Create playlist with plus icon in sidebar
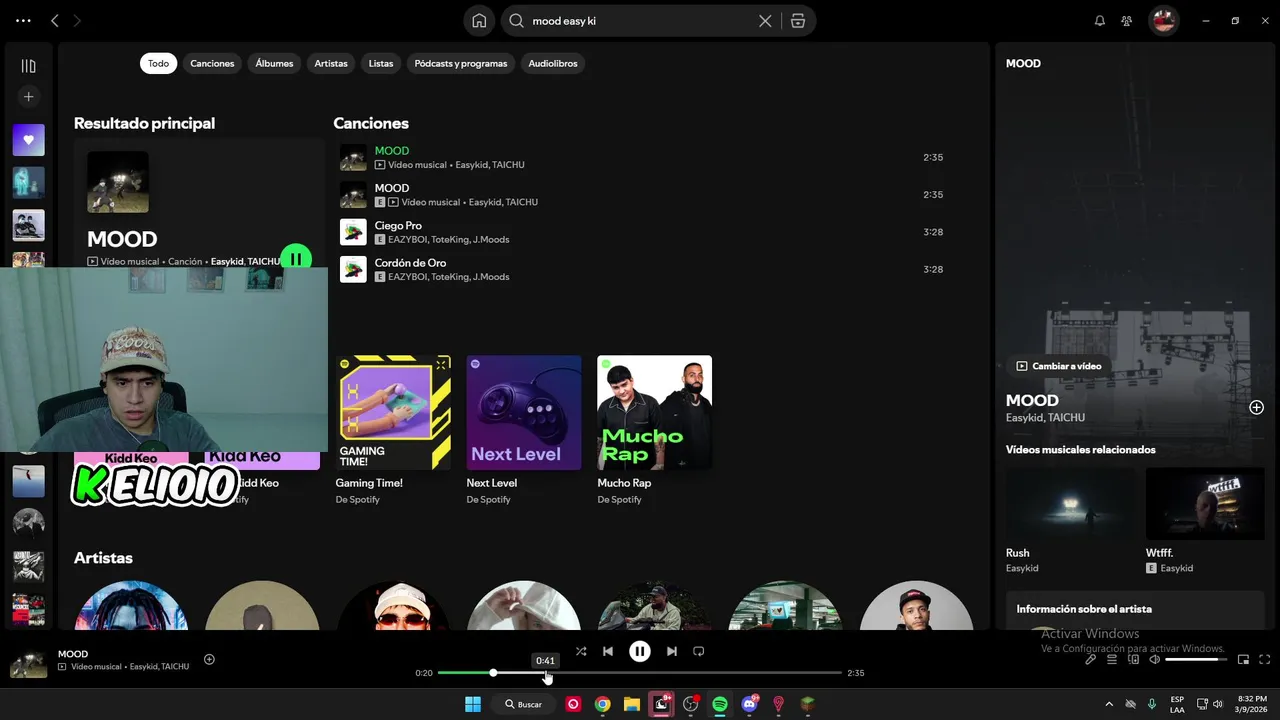The image size is (1280, 720). 28,97
